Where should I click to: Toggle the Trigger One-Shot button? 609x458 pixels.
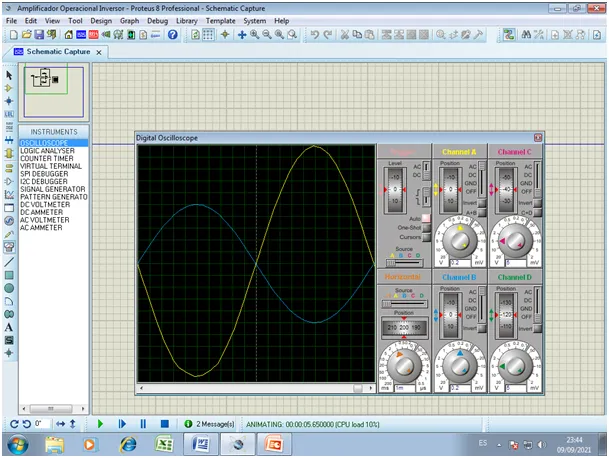point(426,228)
